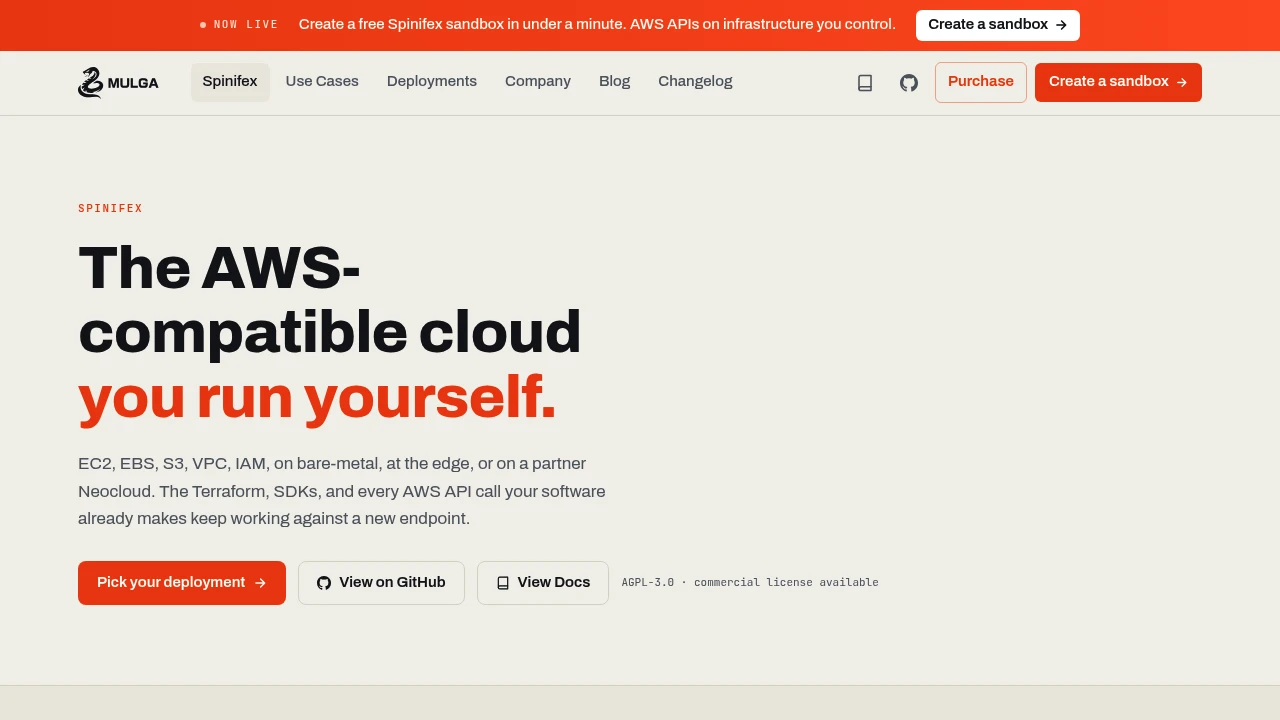Open the Spinifex nav item
The image size is (1280, 720).
point(230,82)
